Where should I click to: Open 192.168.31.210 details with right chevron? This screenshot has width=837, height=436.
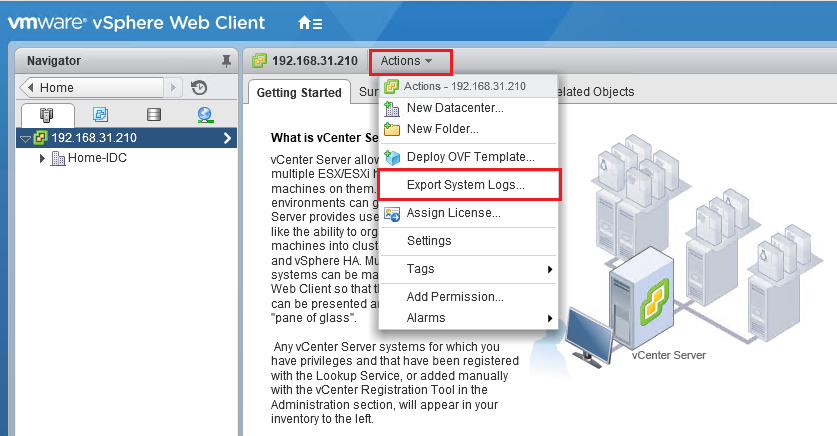pyautogui.click(x=227, y=138)
